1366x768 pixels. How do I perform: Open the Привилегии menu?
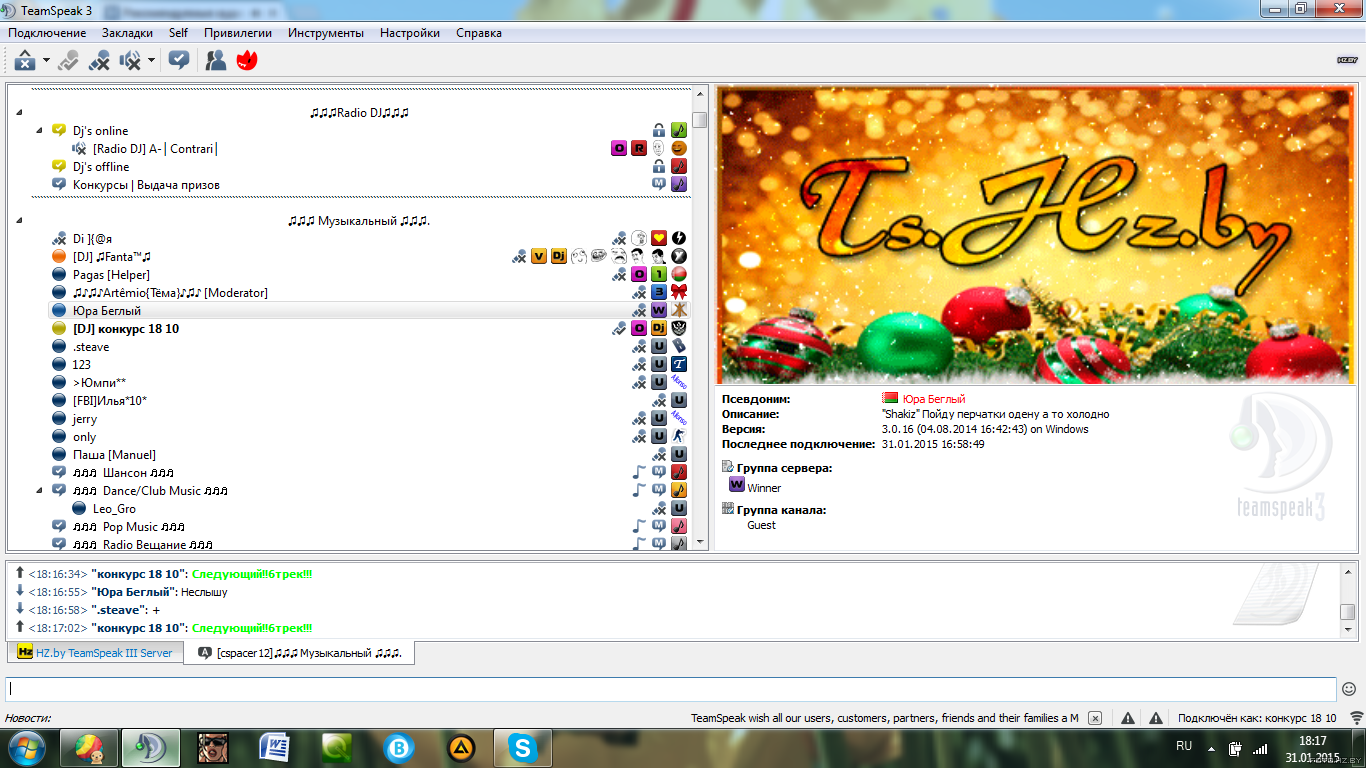(x=238, y=33)
